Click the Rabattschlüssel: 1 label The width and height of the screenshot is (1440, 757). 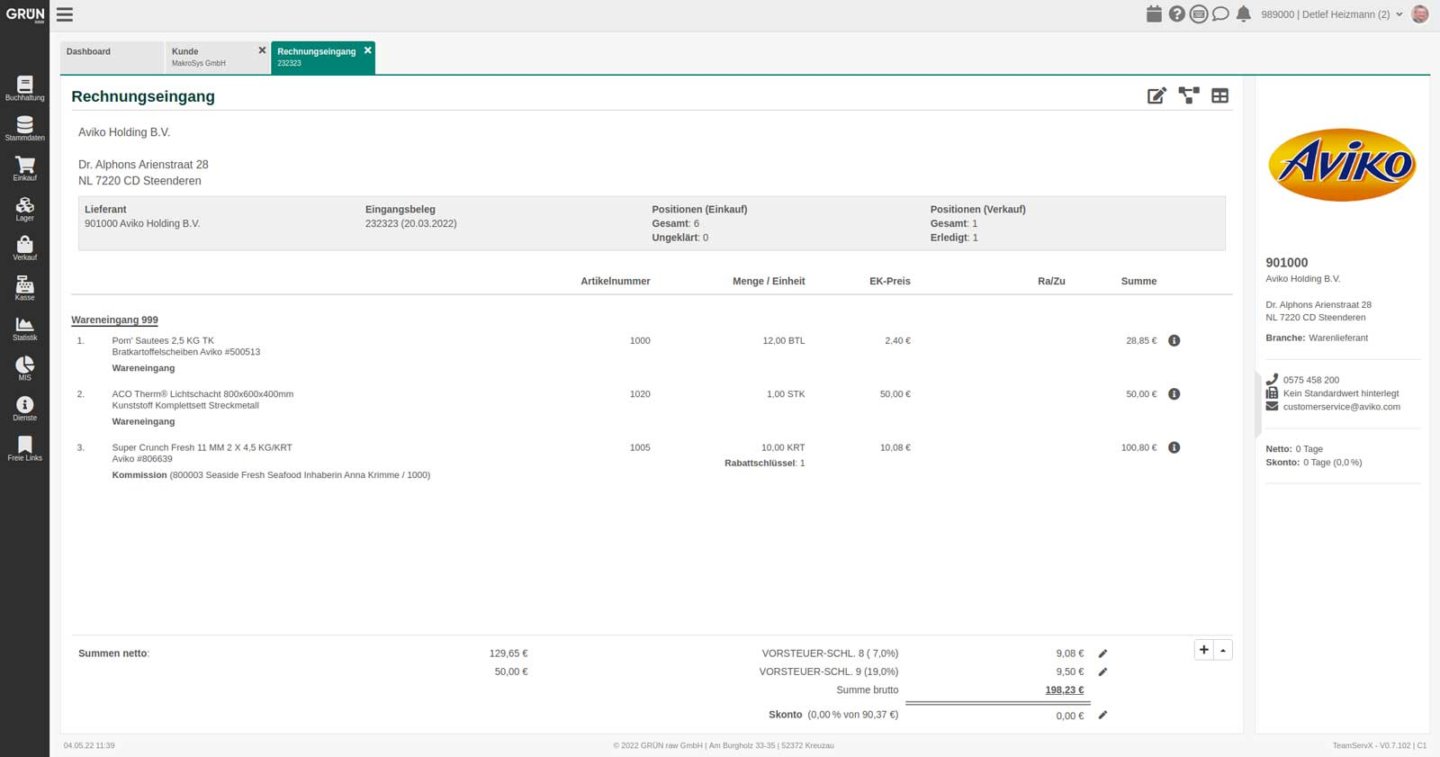765,463
